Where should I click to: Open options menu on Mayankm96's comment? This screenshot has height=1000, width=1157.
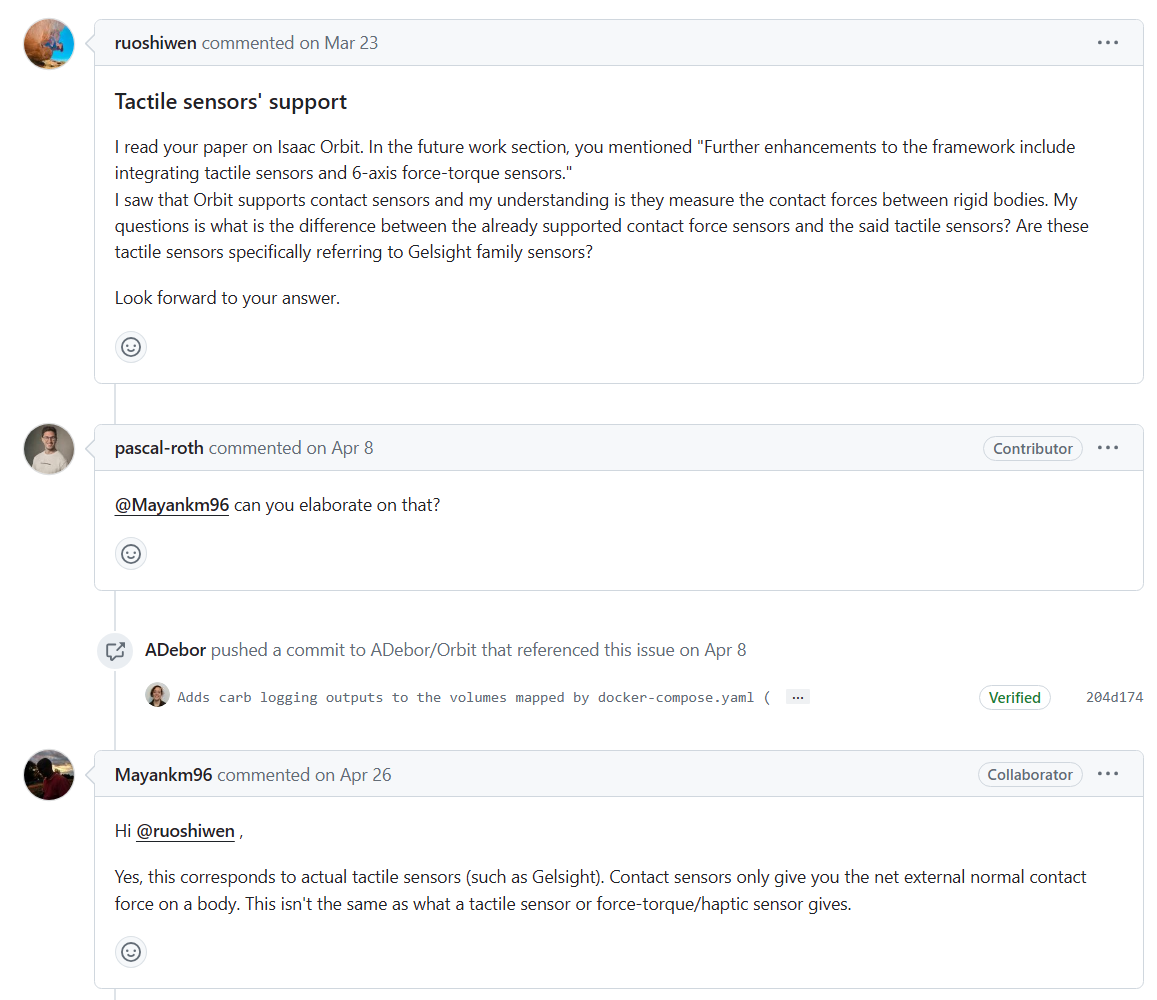tap(1107, 774)
